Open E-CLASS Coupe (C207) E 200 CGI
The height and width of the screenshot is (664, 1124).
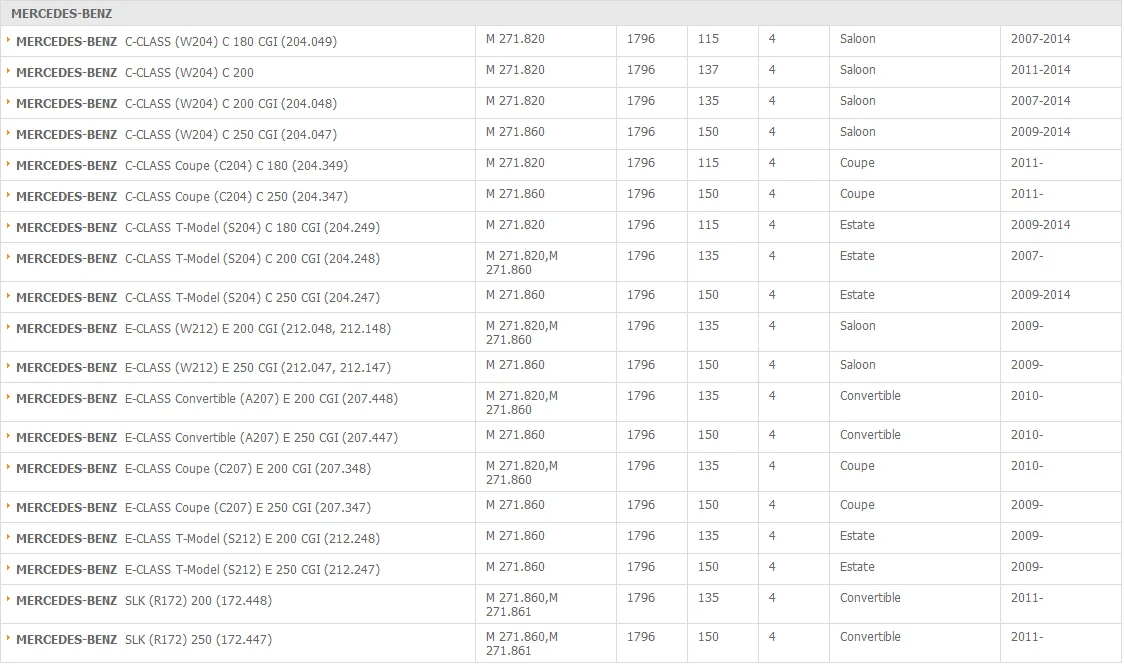194,469
